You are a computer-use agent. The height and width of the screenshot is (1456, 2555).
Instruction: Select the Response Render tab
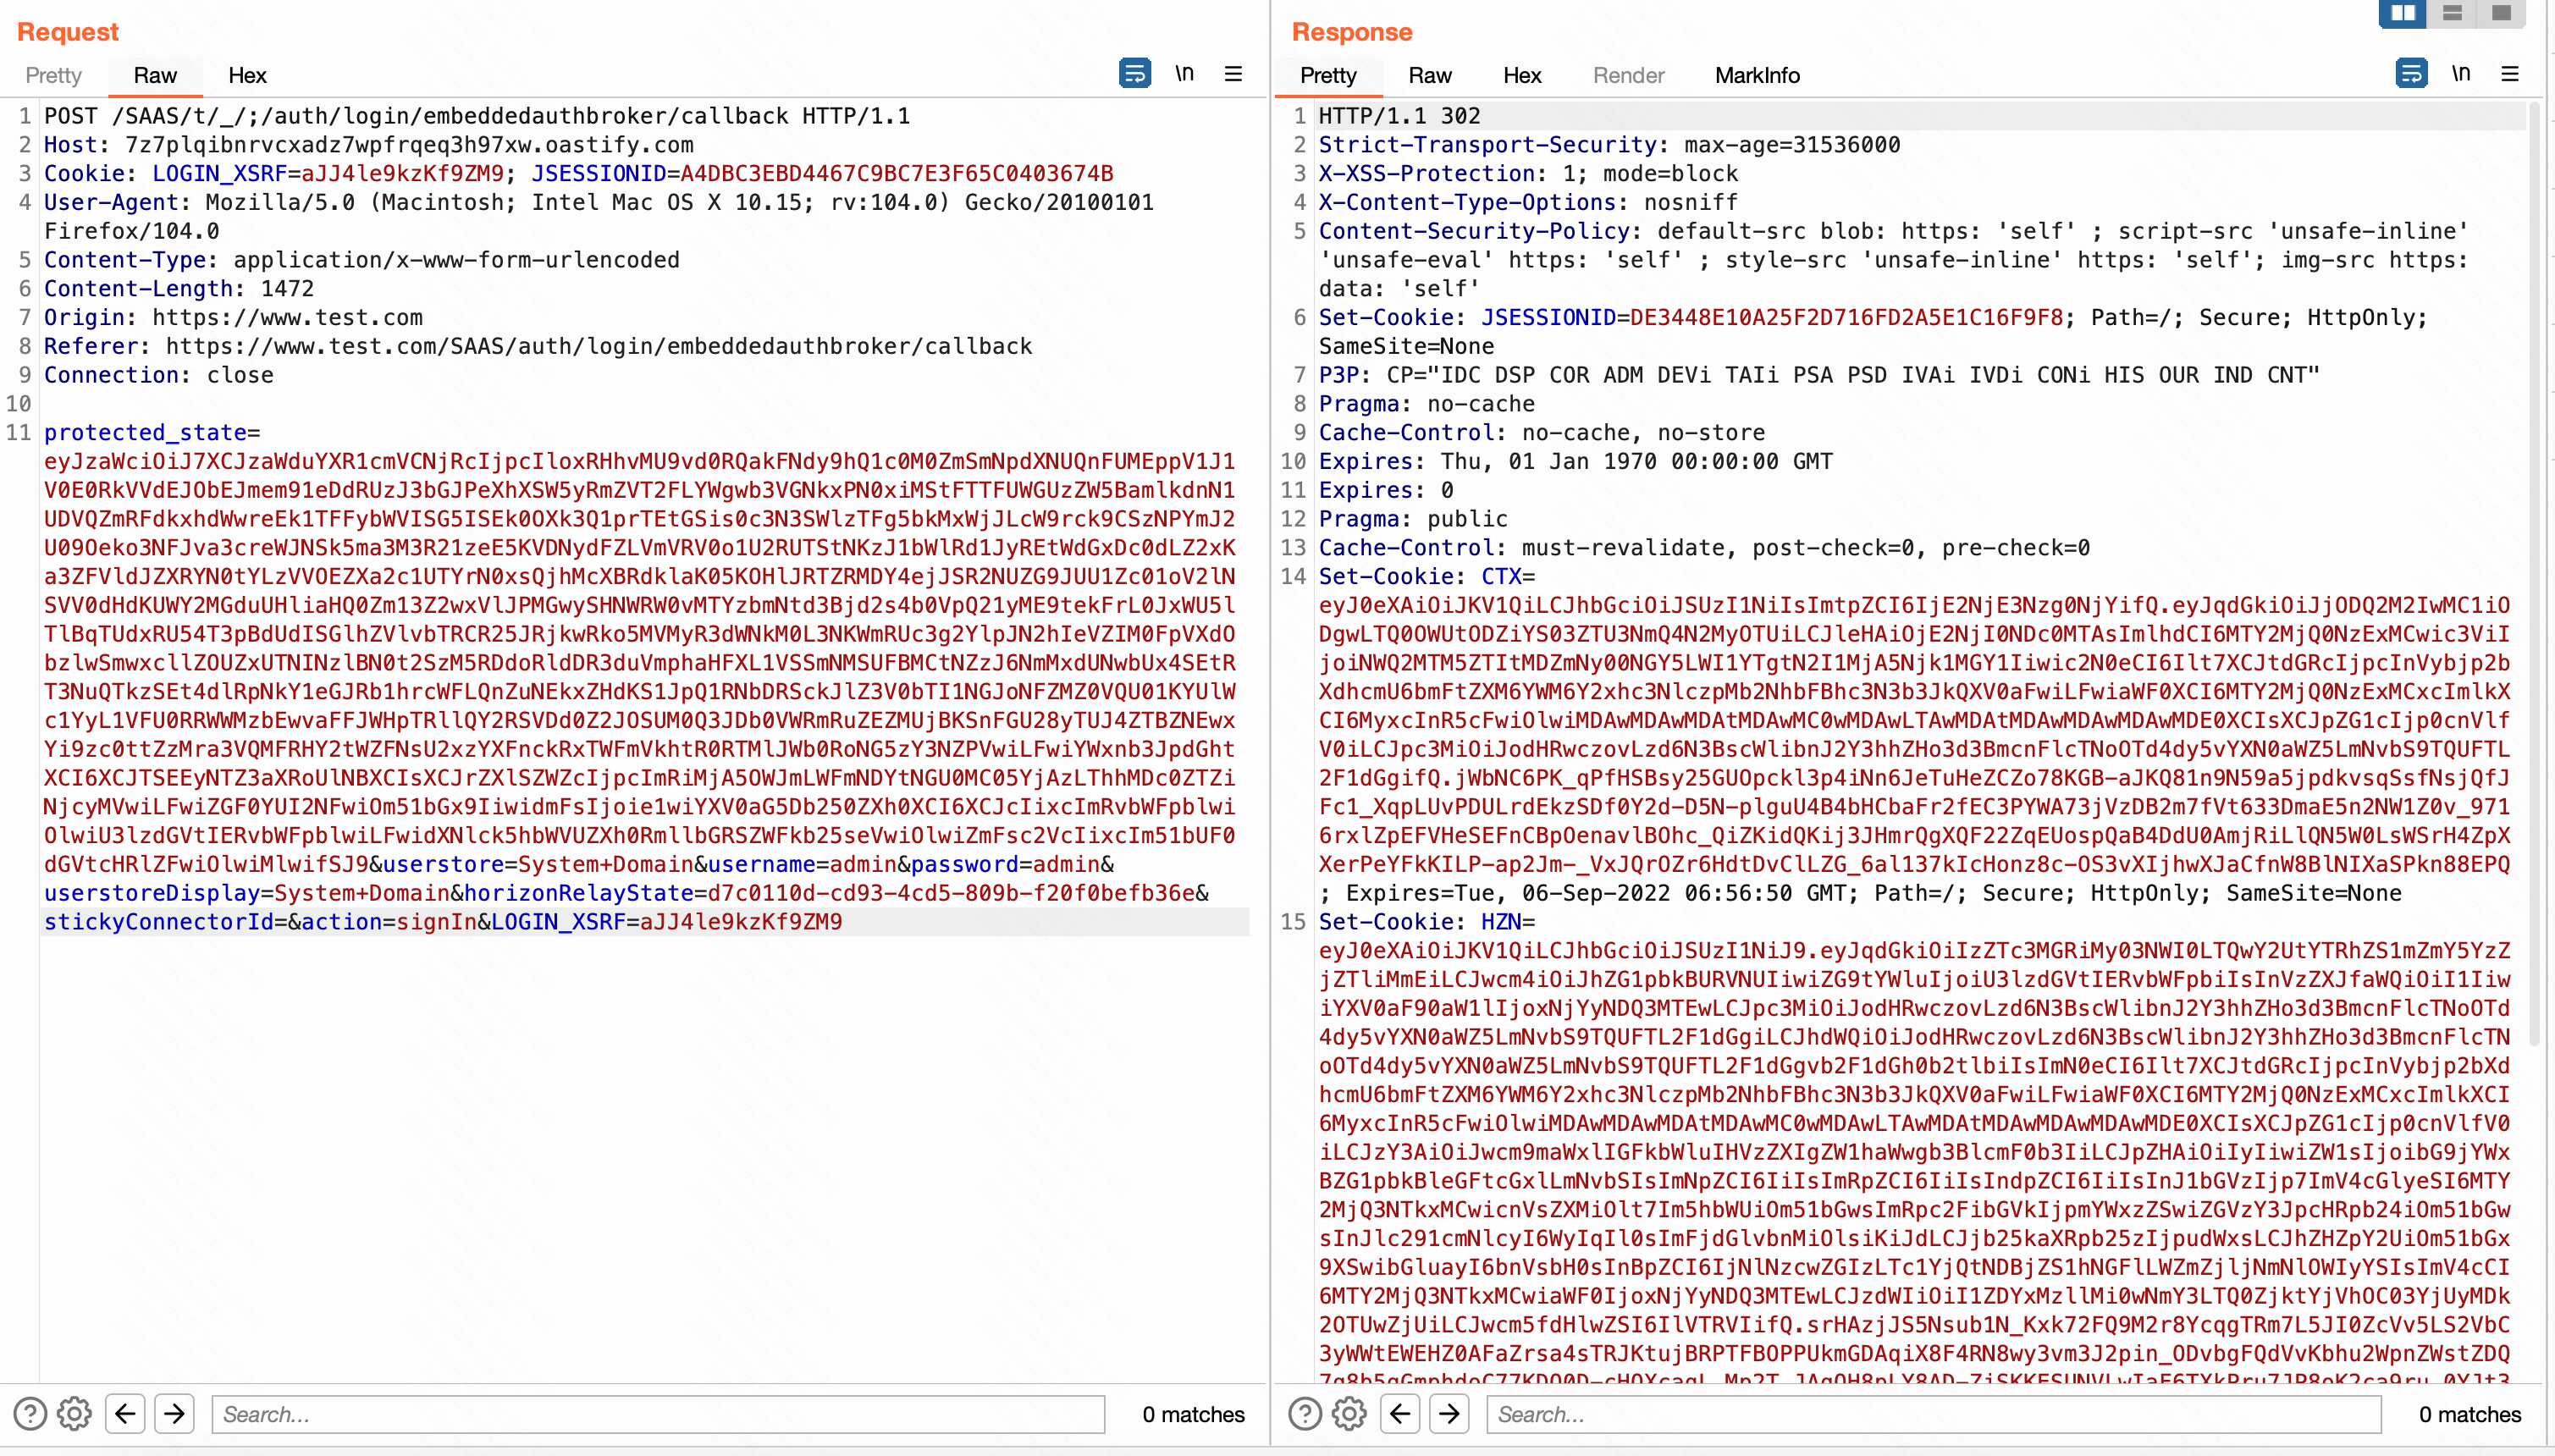[1628, 75]
